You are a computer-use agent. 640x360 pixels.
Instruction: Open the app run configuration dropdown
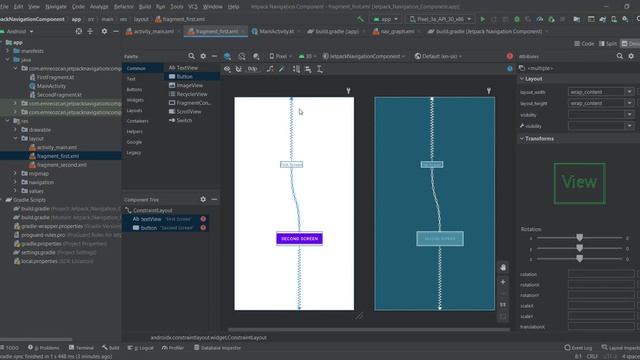point(386,19)
